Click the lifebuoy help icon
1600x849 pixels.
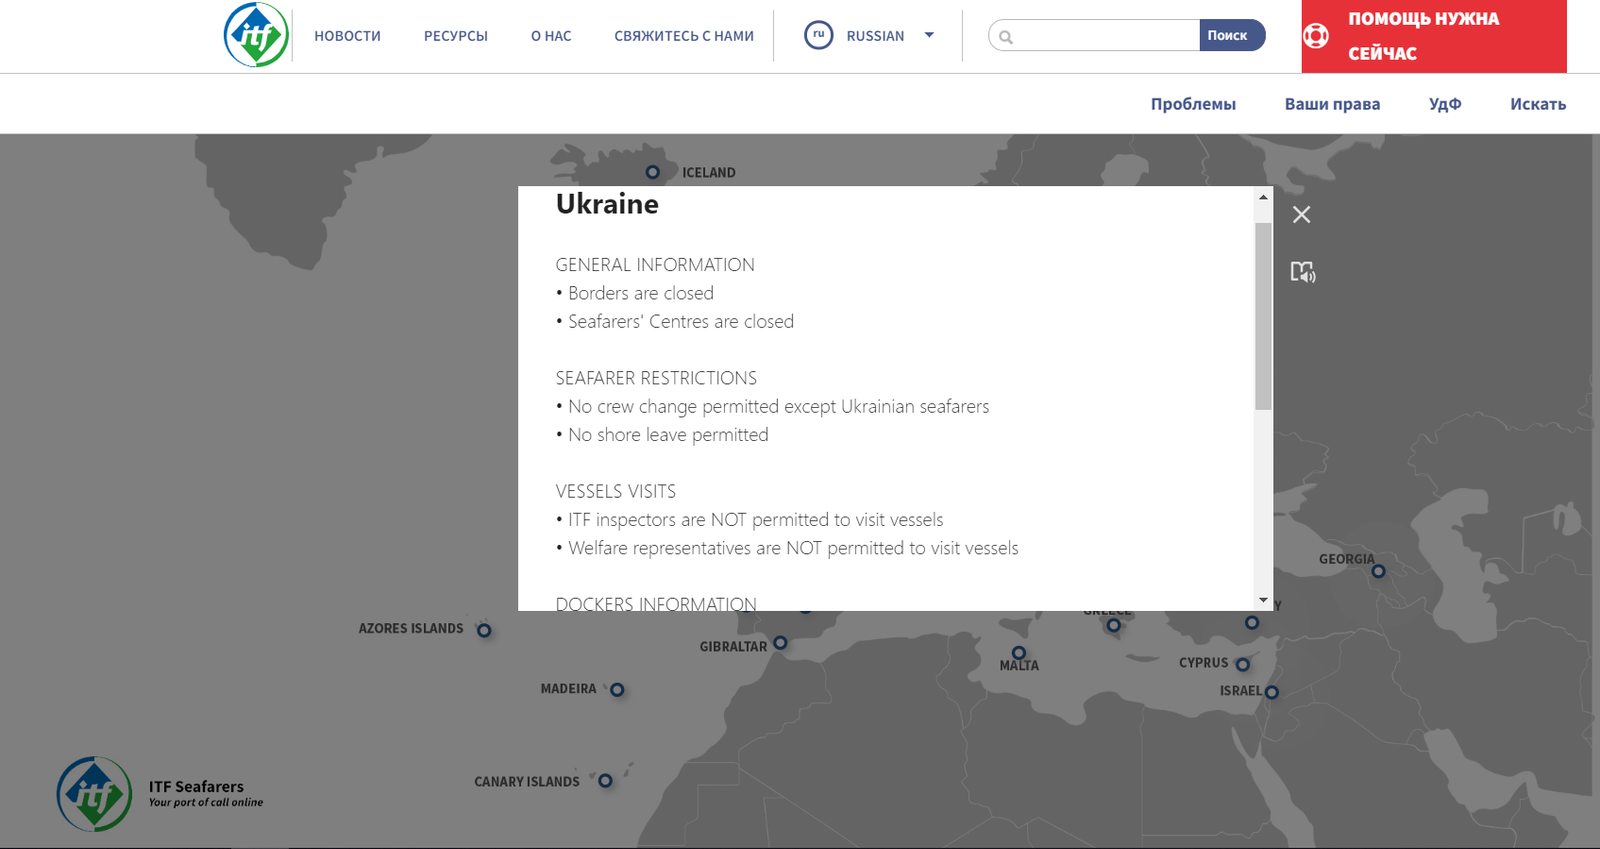[x=1316, y=37]
